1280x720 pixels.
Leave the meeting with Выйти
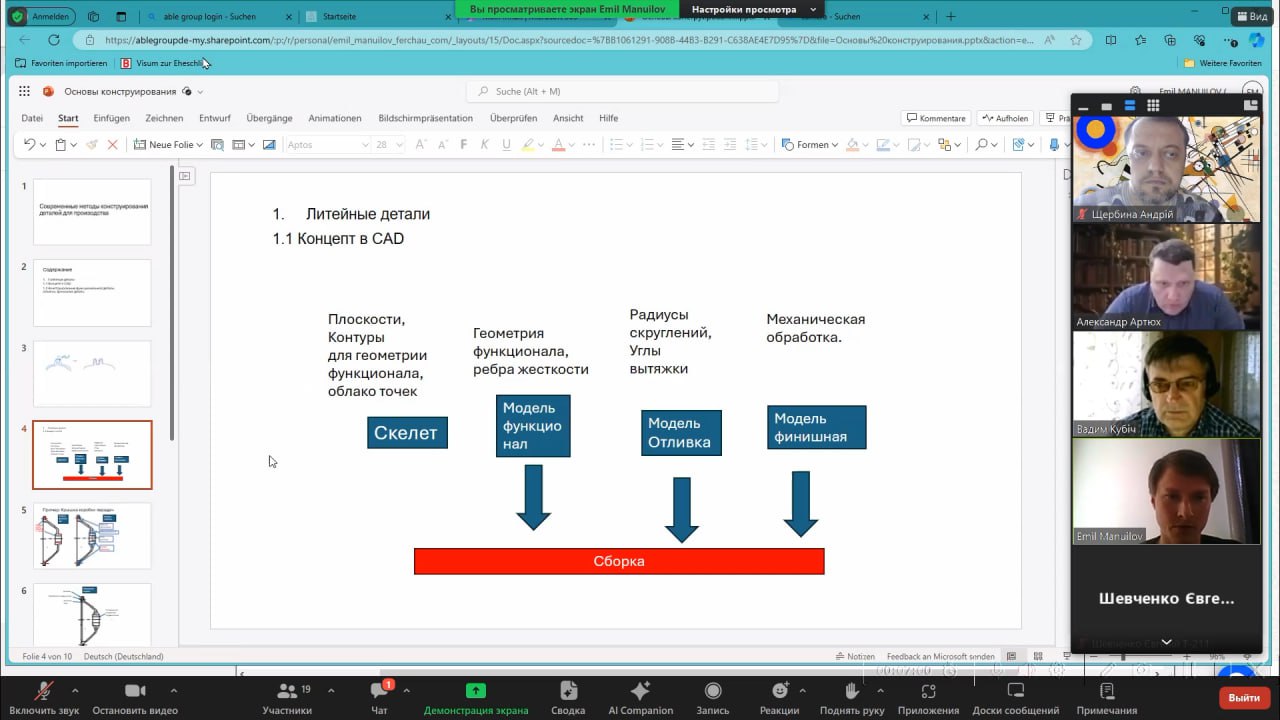(1244, 697)
